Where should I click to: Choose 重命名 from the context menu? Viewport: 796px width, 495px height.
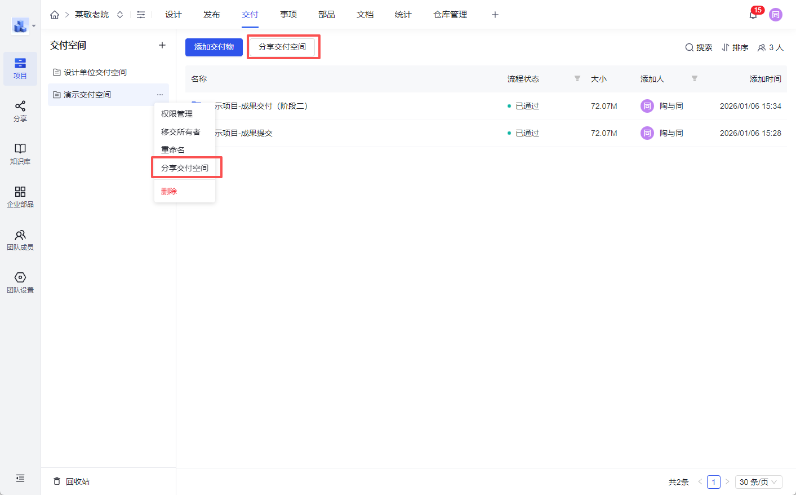tap(173, 149)
